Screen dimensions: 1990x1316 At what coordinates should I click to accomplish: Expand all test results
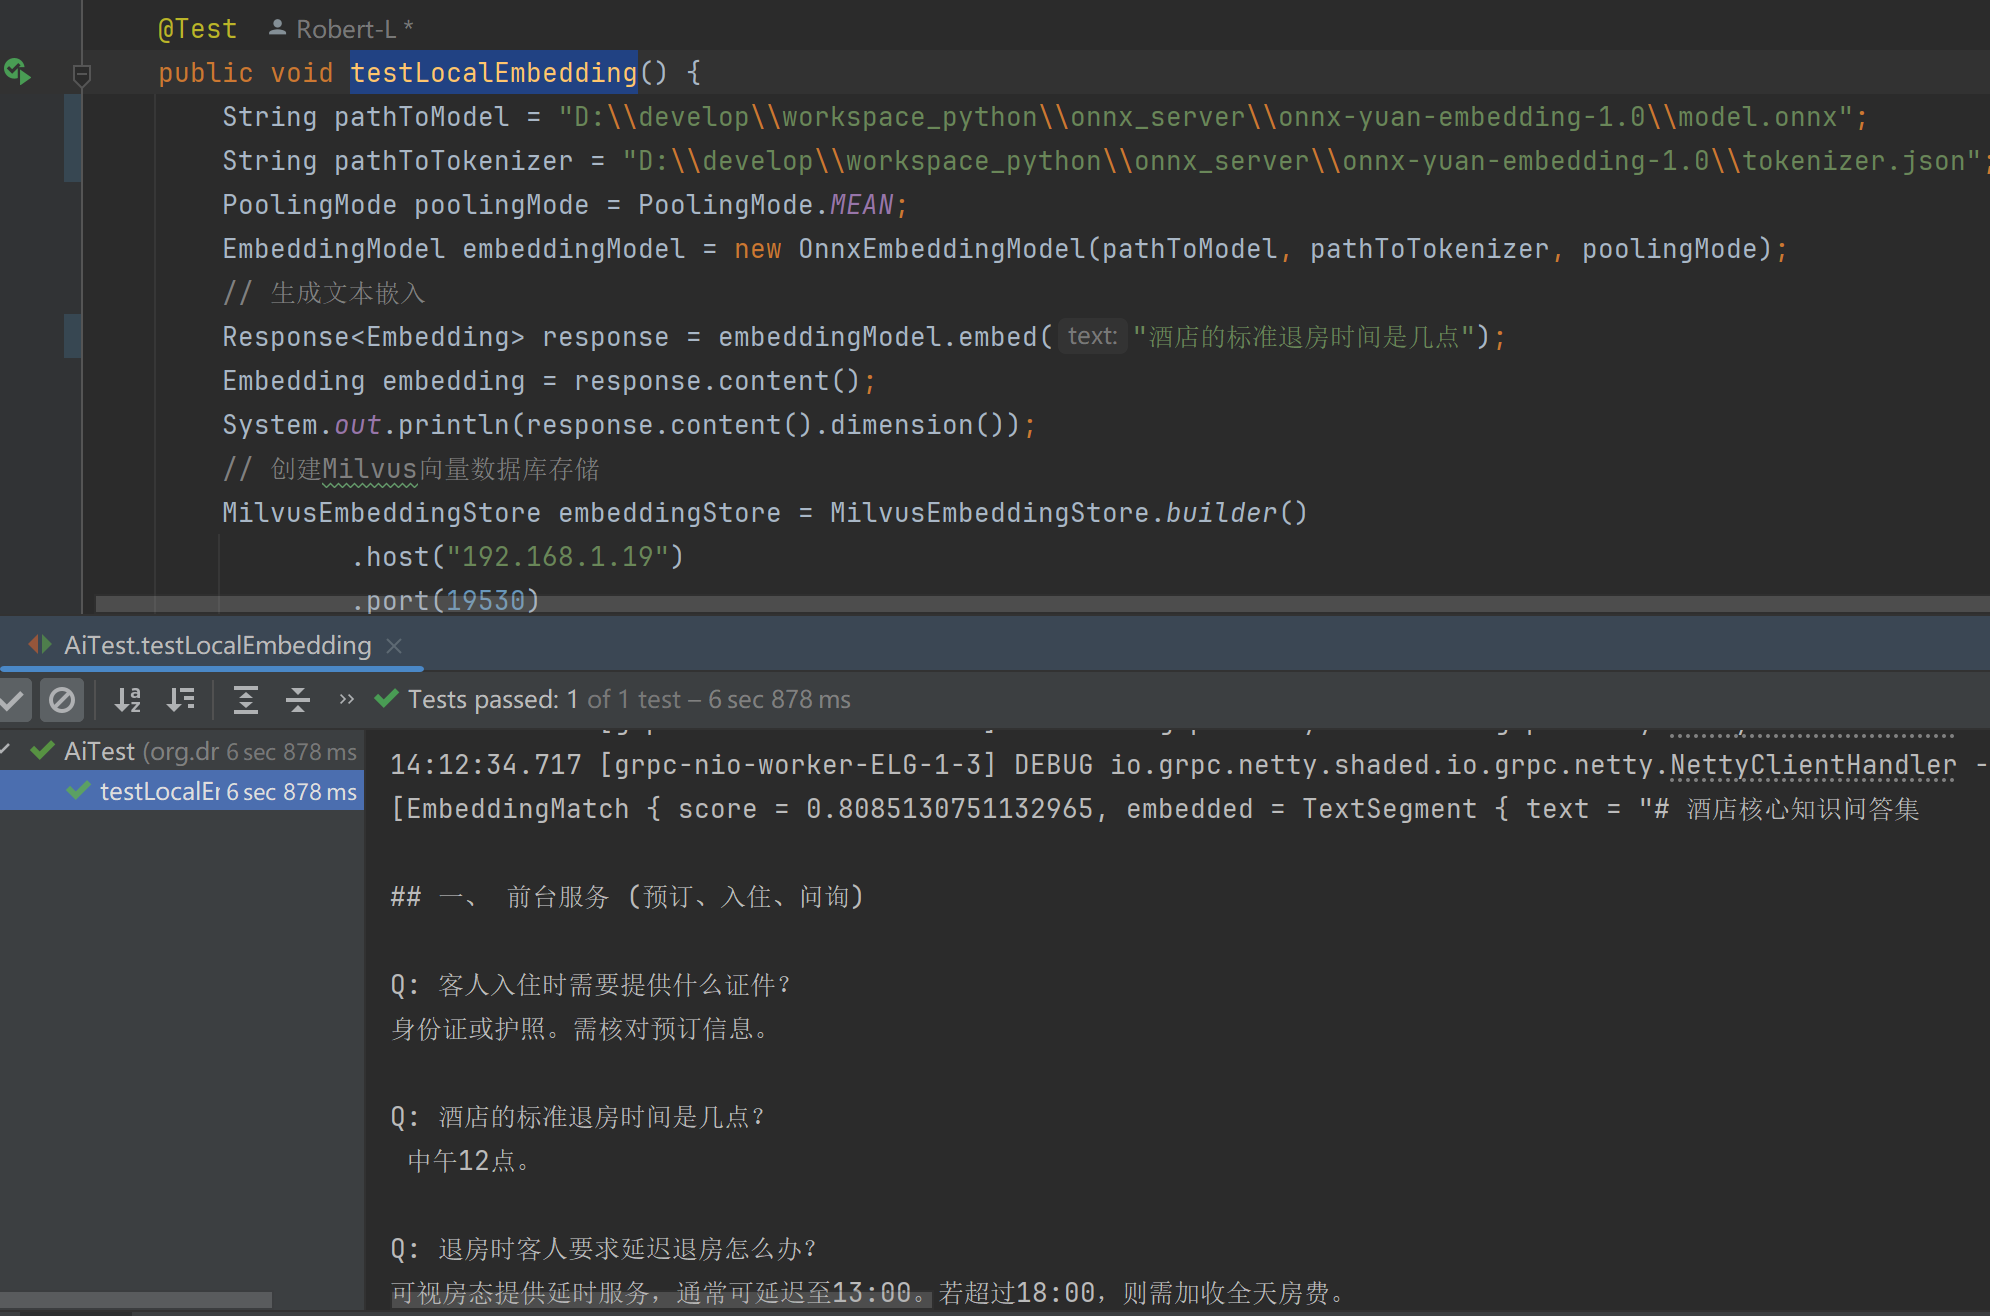[x=245, y=700]
